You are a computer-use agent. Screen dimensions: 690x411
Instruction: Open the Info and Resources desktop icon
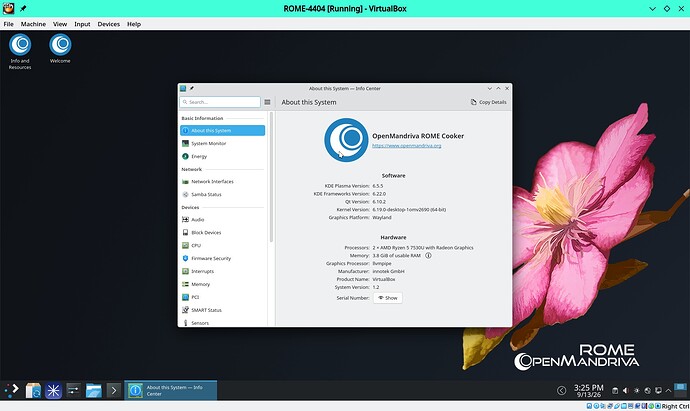[20, 51]
